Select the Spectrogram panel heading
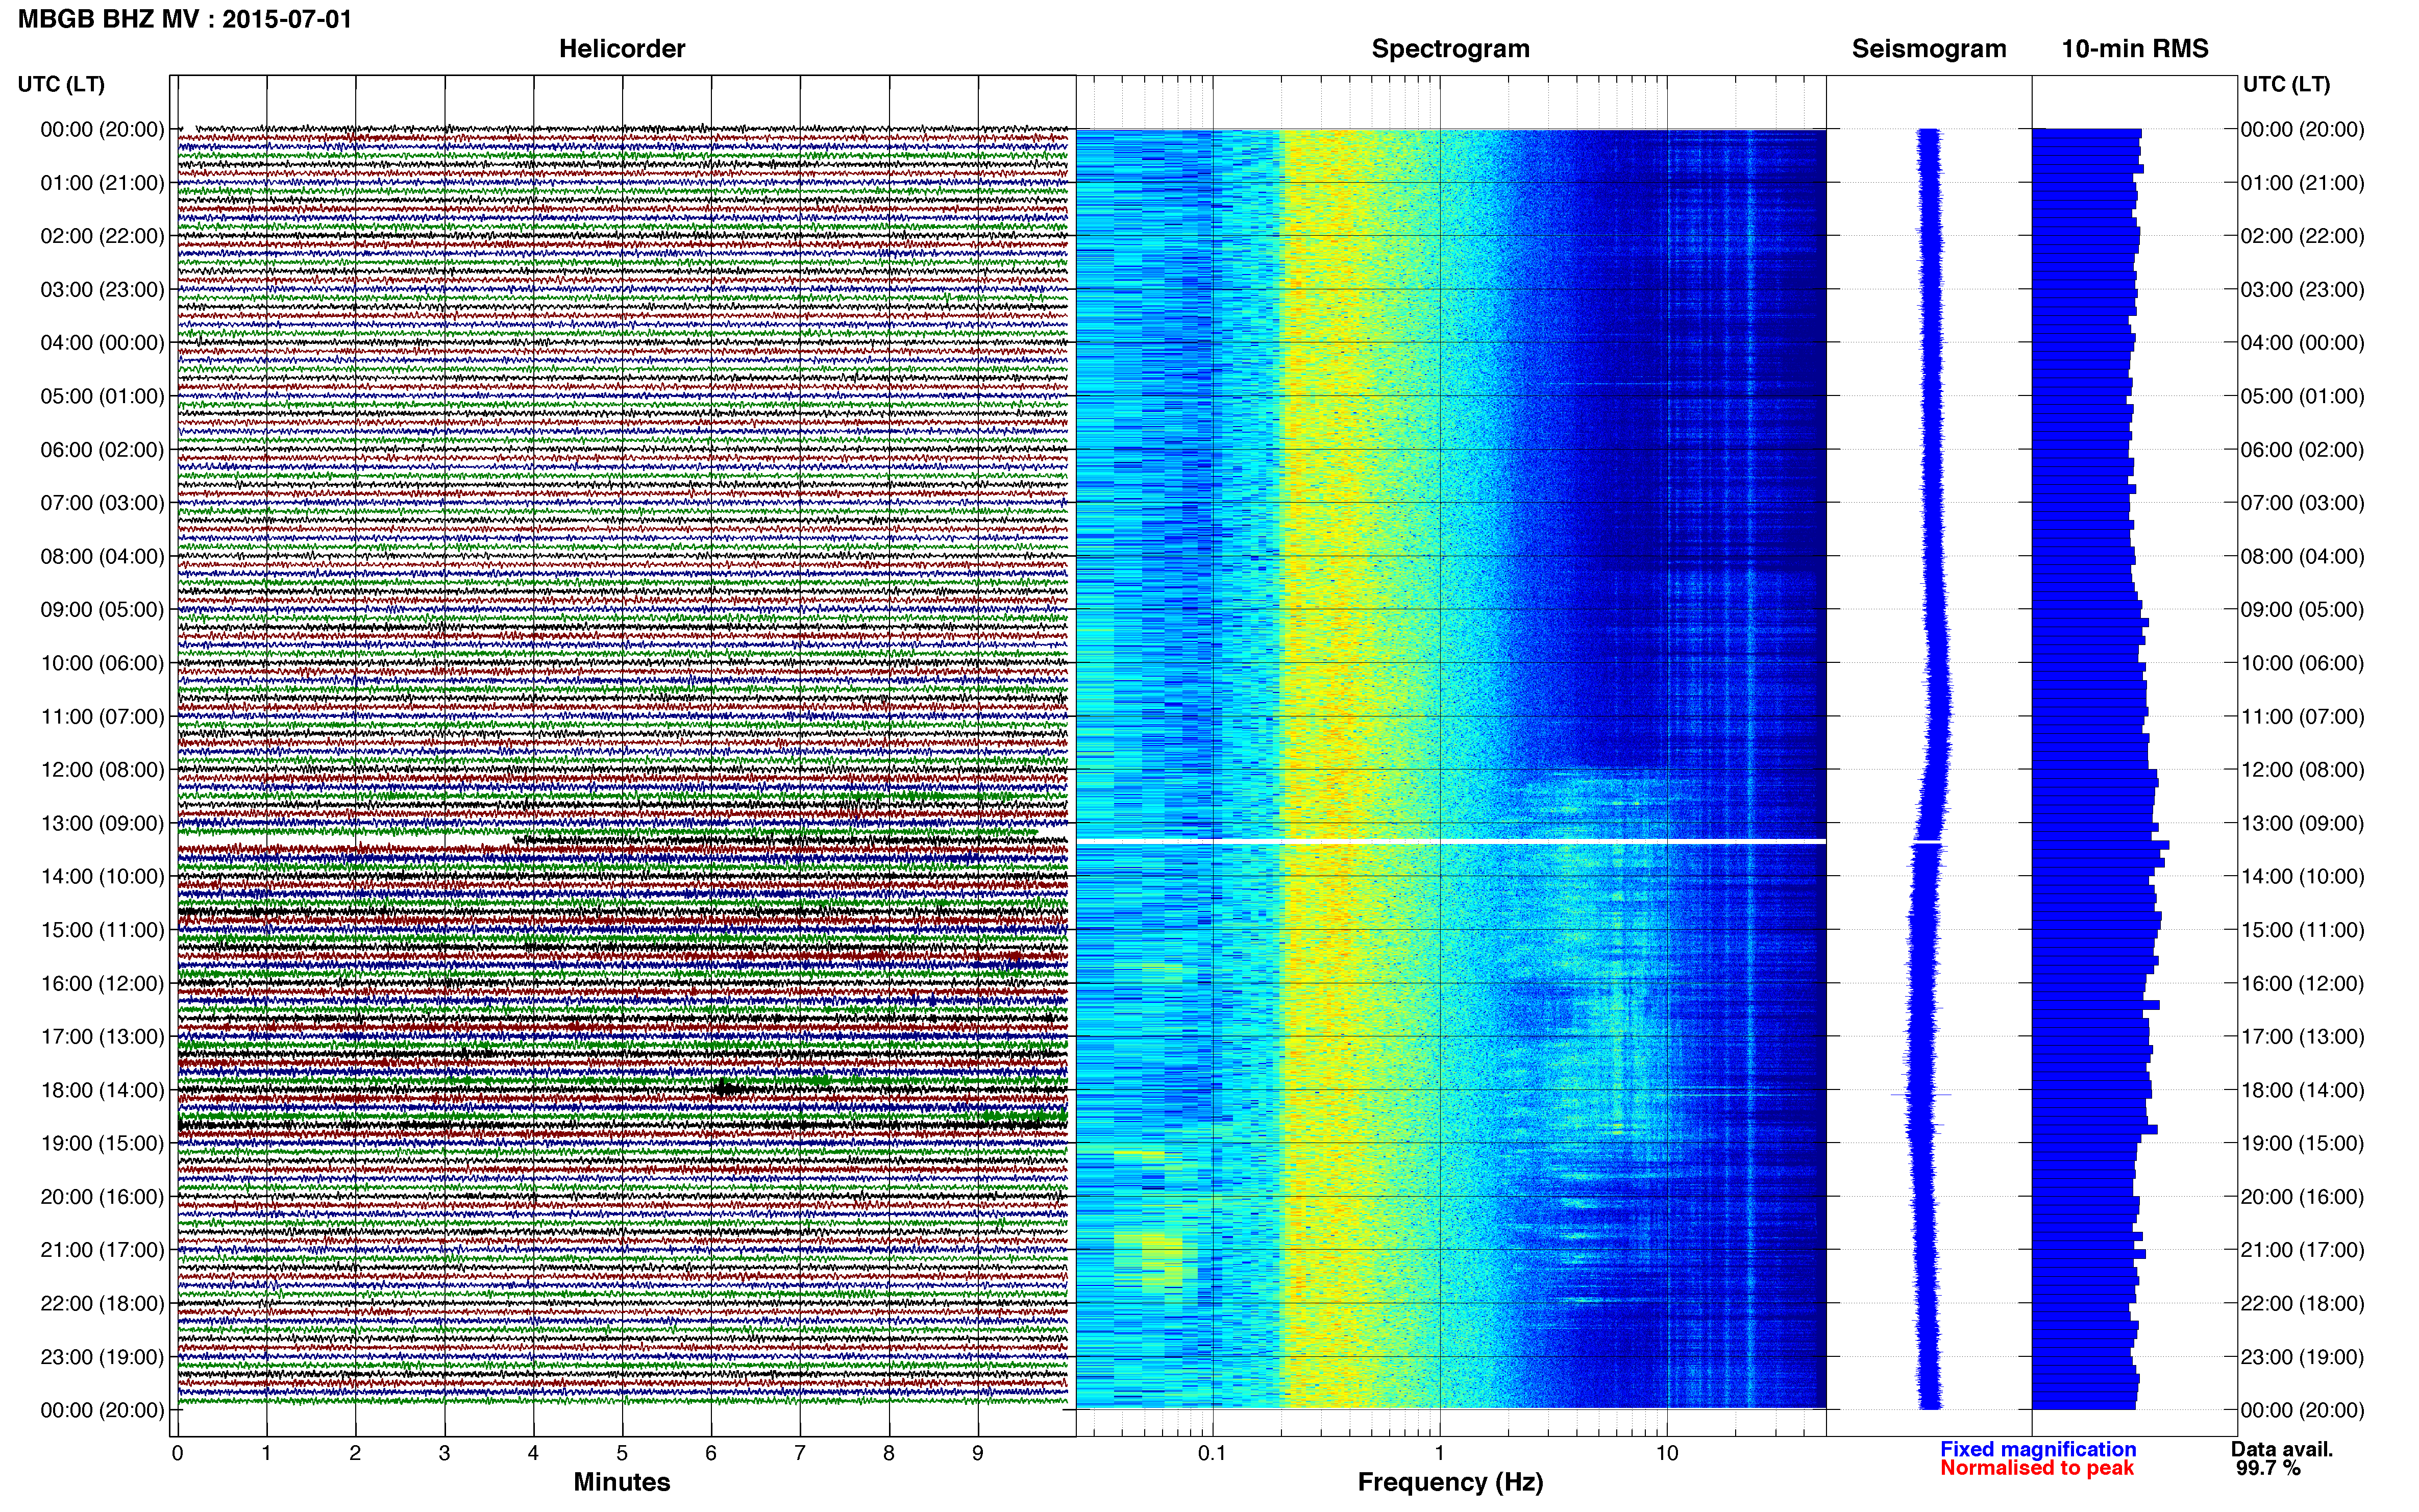Image resolution: width=2419 pixels, height=1512 pixels. pyautogui.click(x=1450, y=49)
